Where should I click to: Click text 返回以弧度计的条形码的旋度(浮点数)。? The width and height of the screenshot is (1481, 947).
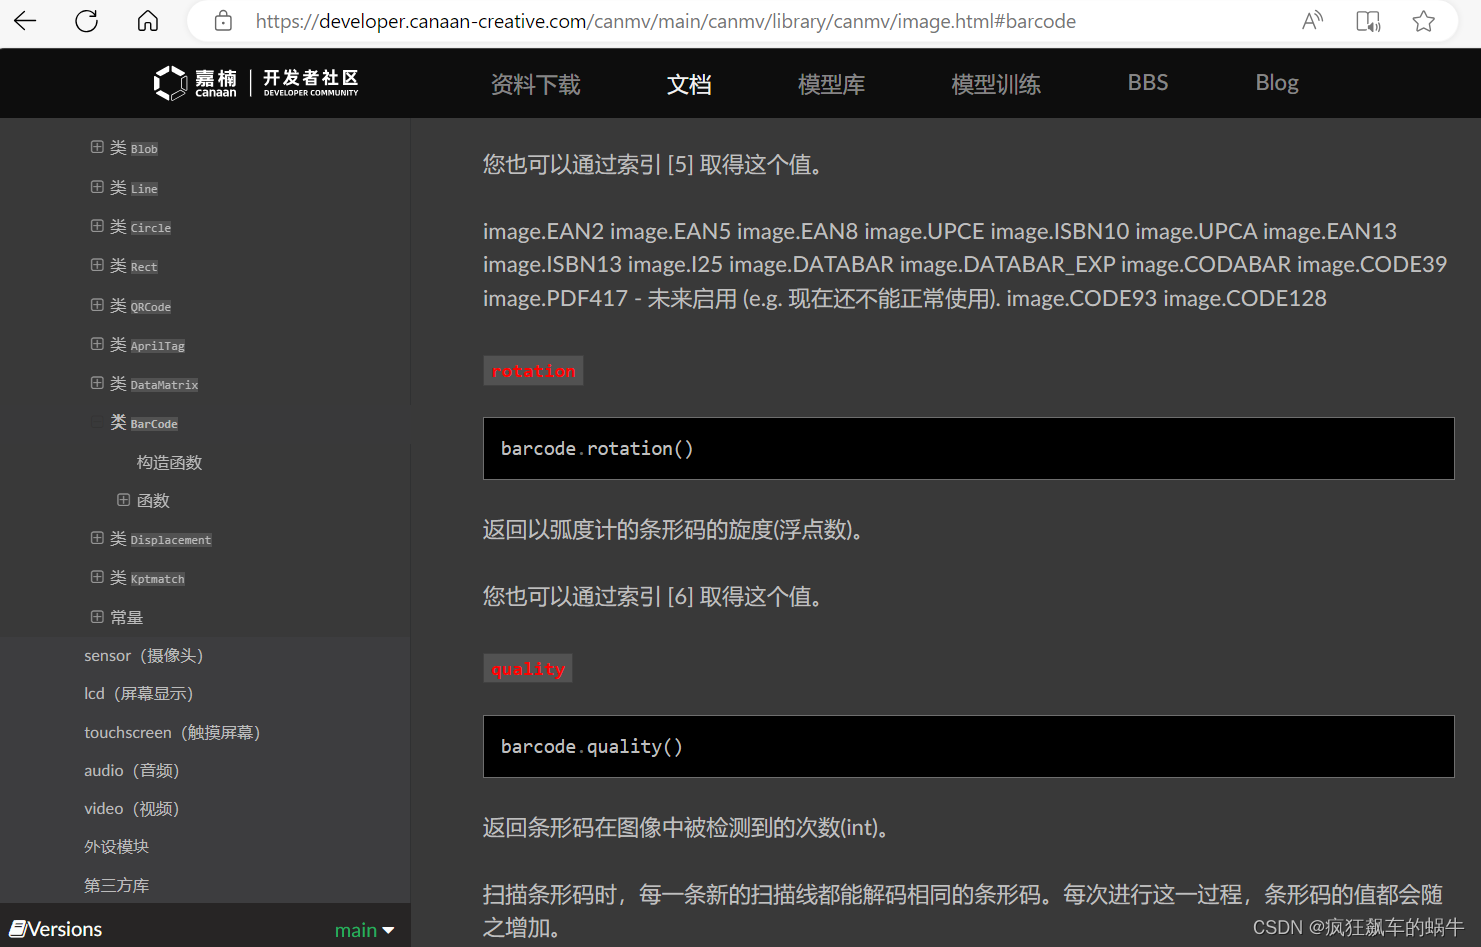click(677, 529)
